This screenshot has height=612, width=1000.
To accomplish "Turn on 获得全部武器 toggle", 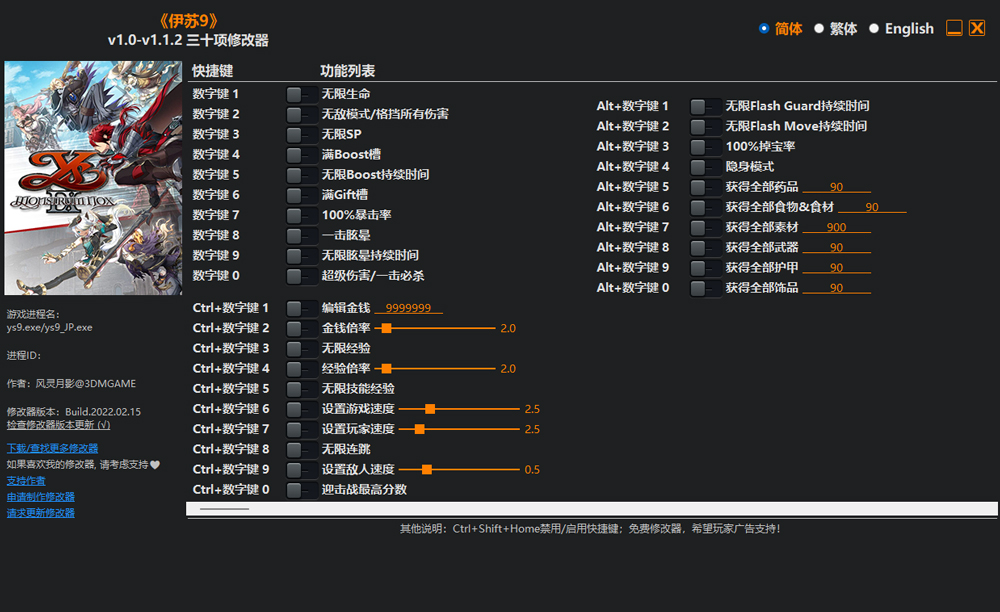I will pos(705,248).
